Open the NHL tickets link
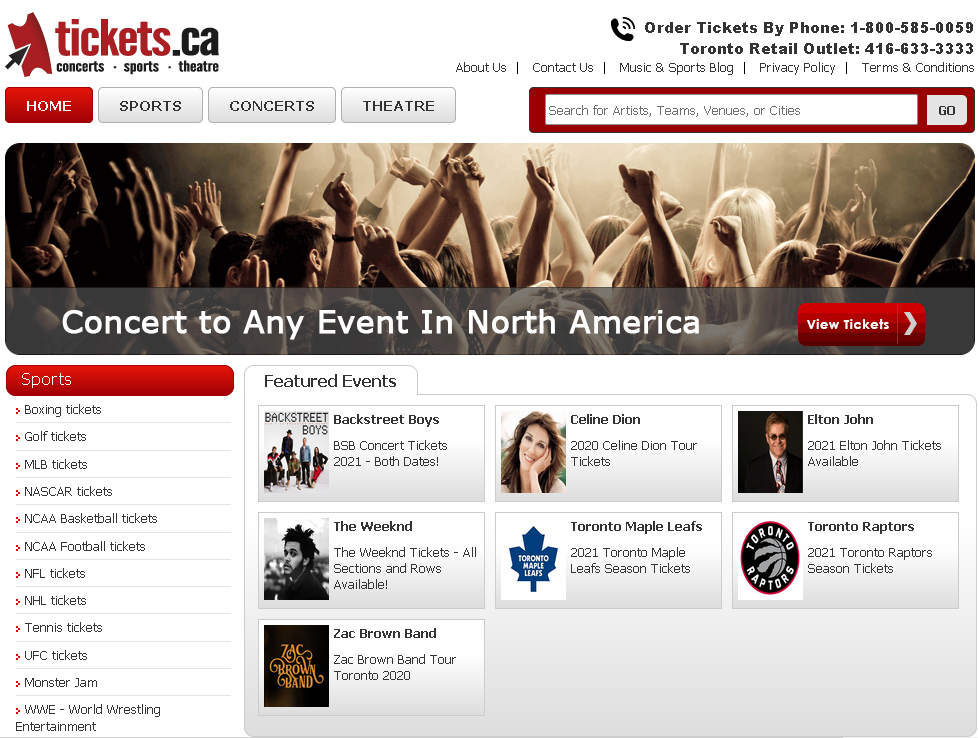 point(56,601)
